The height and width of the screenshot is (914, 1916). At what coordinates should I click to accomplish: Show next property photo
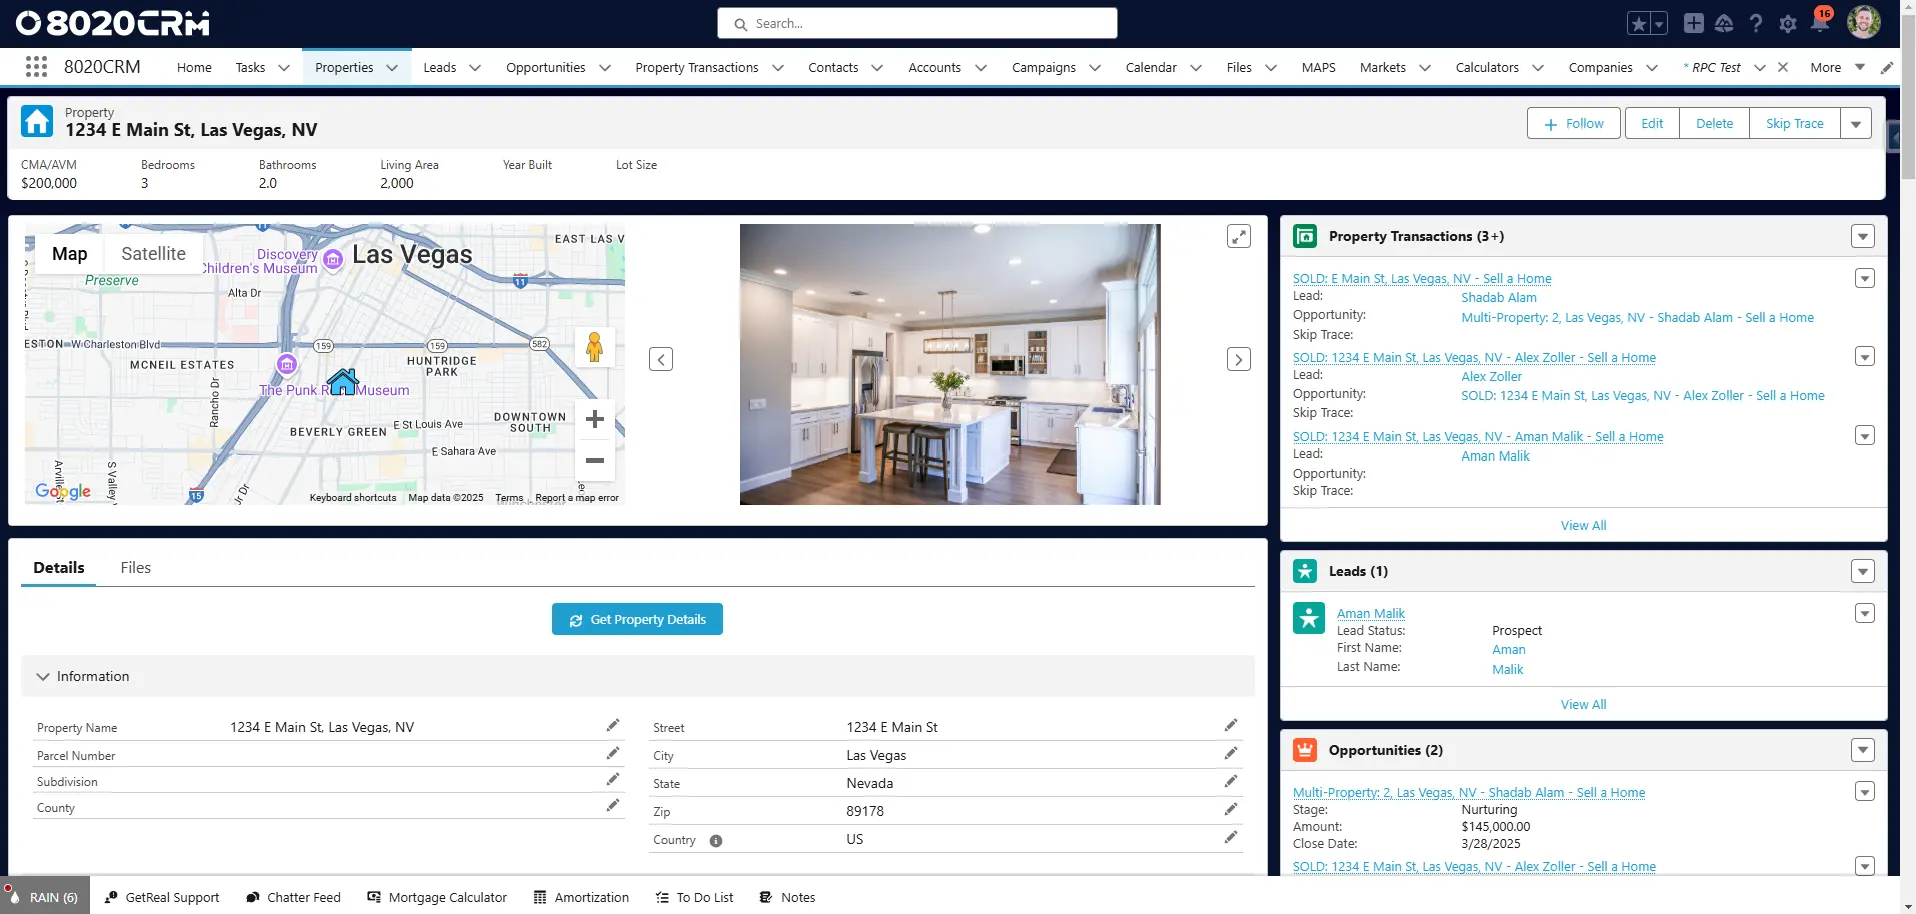pyautogui.click(x=1239, y=359)
